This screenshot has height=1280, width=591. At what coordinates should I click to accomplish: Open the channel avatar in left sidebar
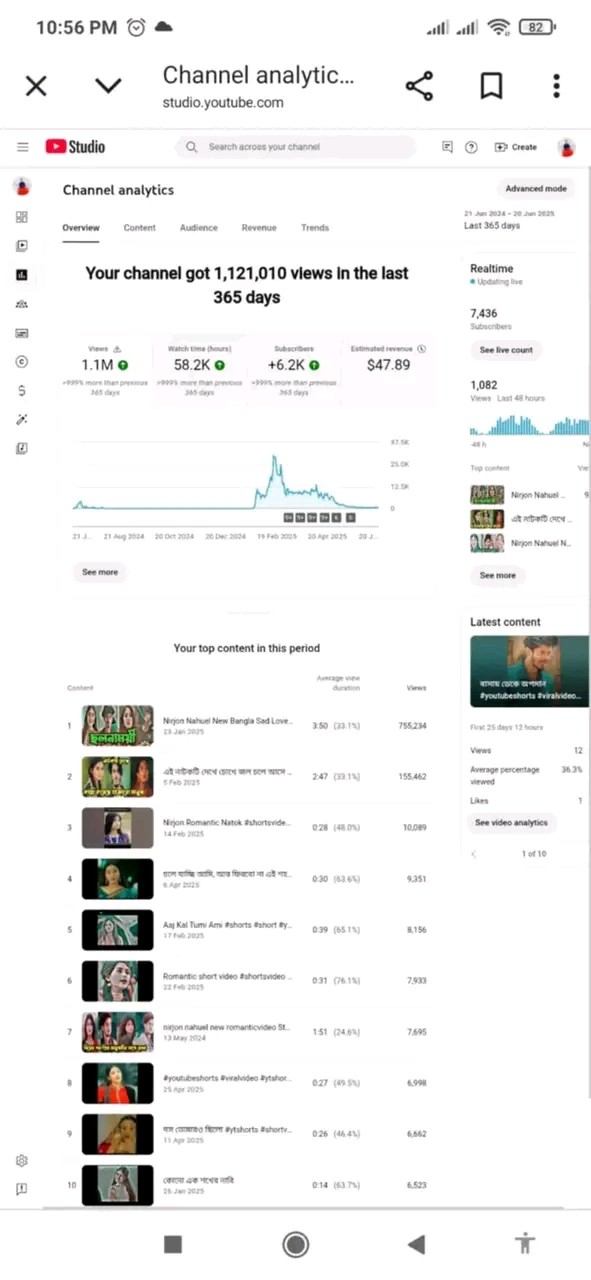[22, 187]
